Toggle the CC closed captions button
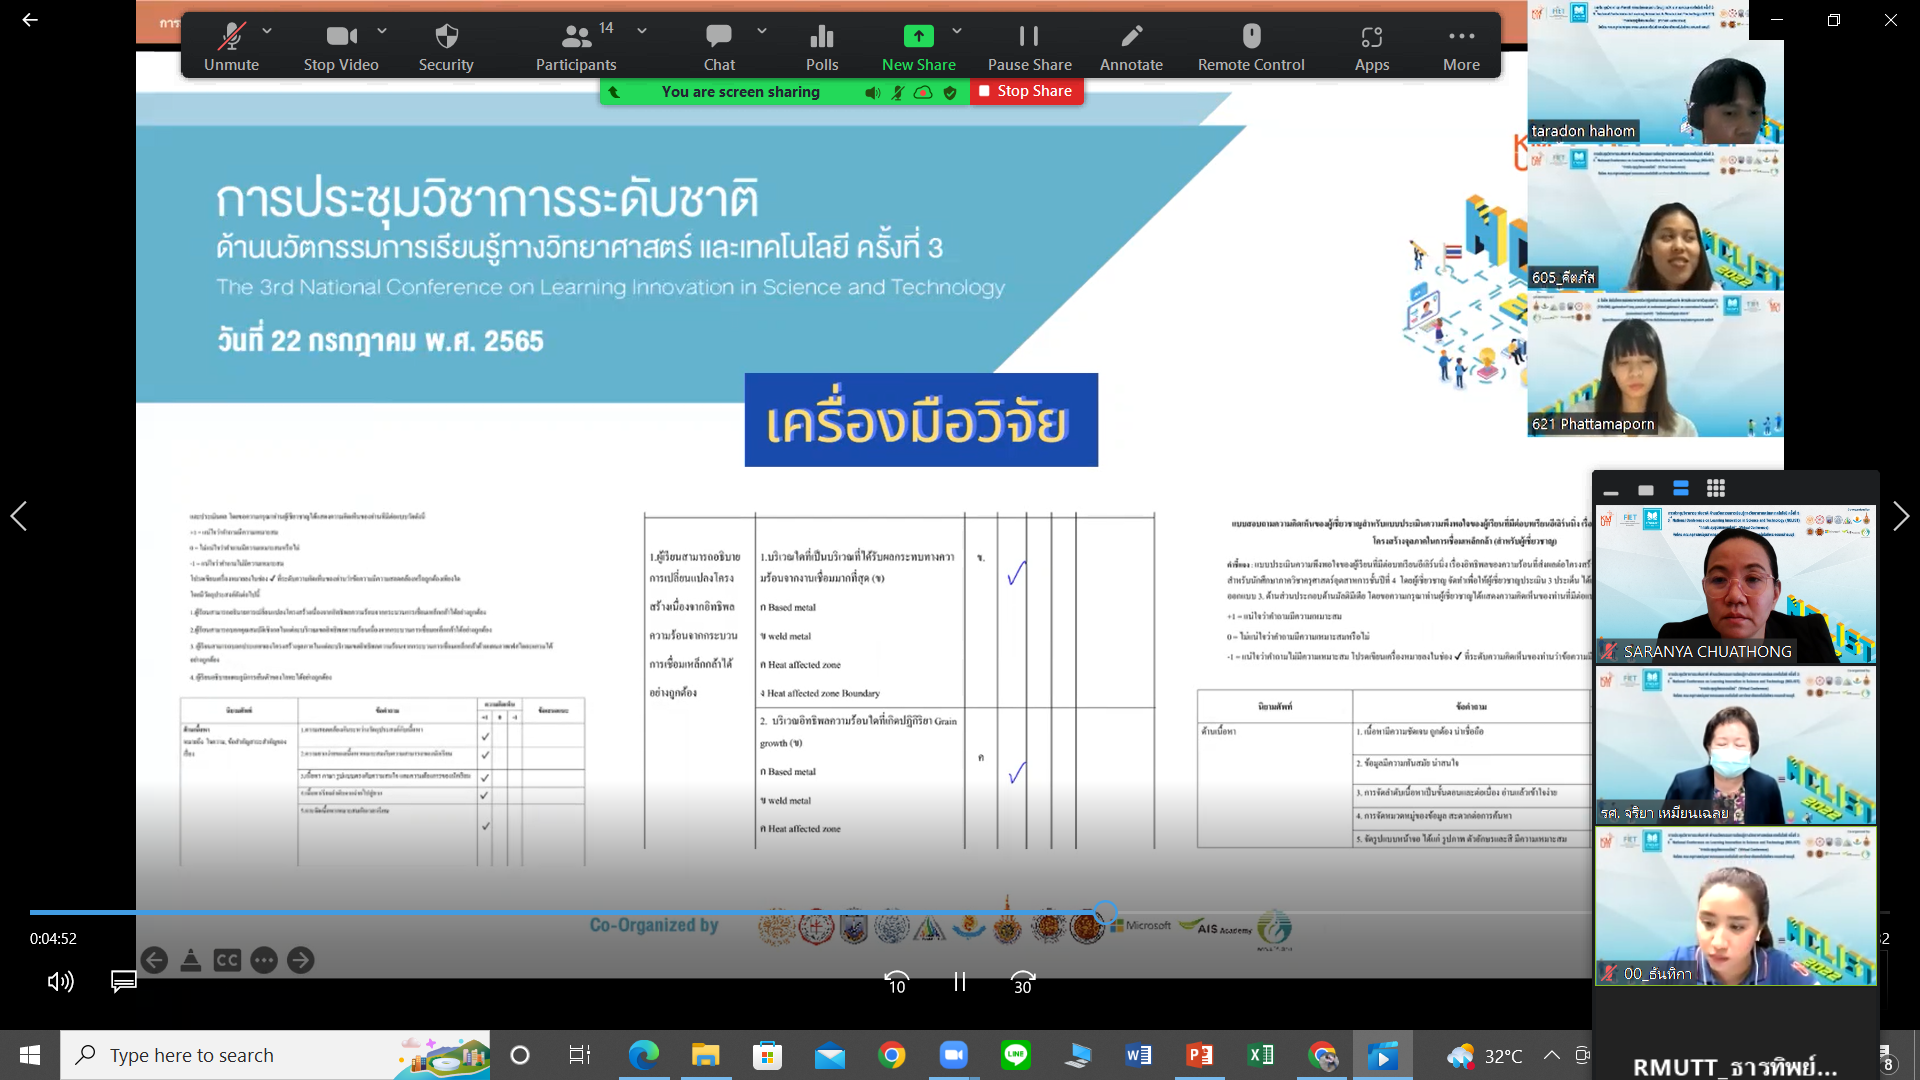The image size is (1920, 1080). tap(227, 961)
